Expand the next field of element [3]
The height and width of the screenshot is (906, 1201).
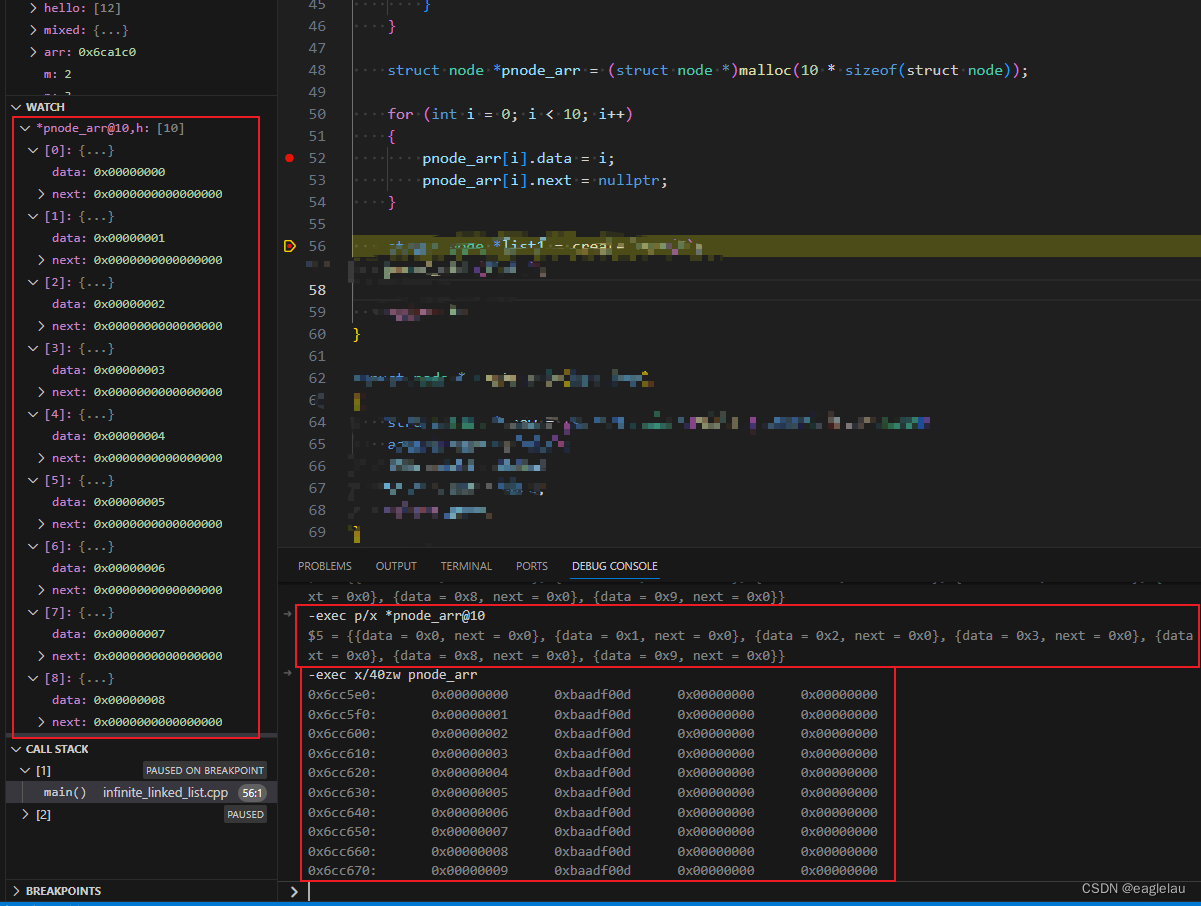coord(41,391)
